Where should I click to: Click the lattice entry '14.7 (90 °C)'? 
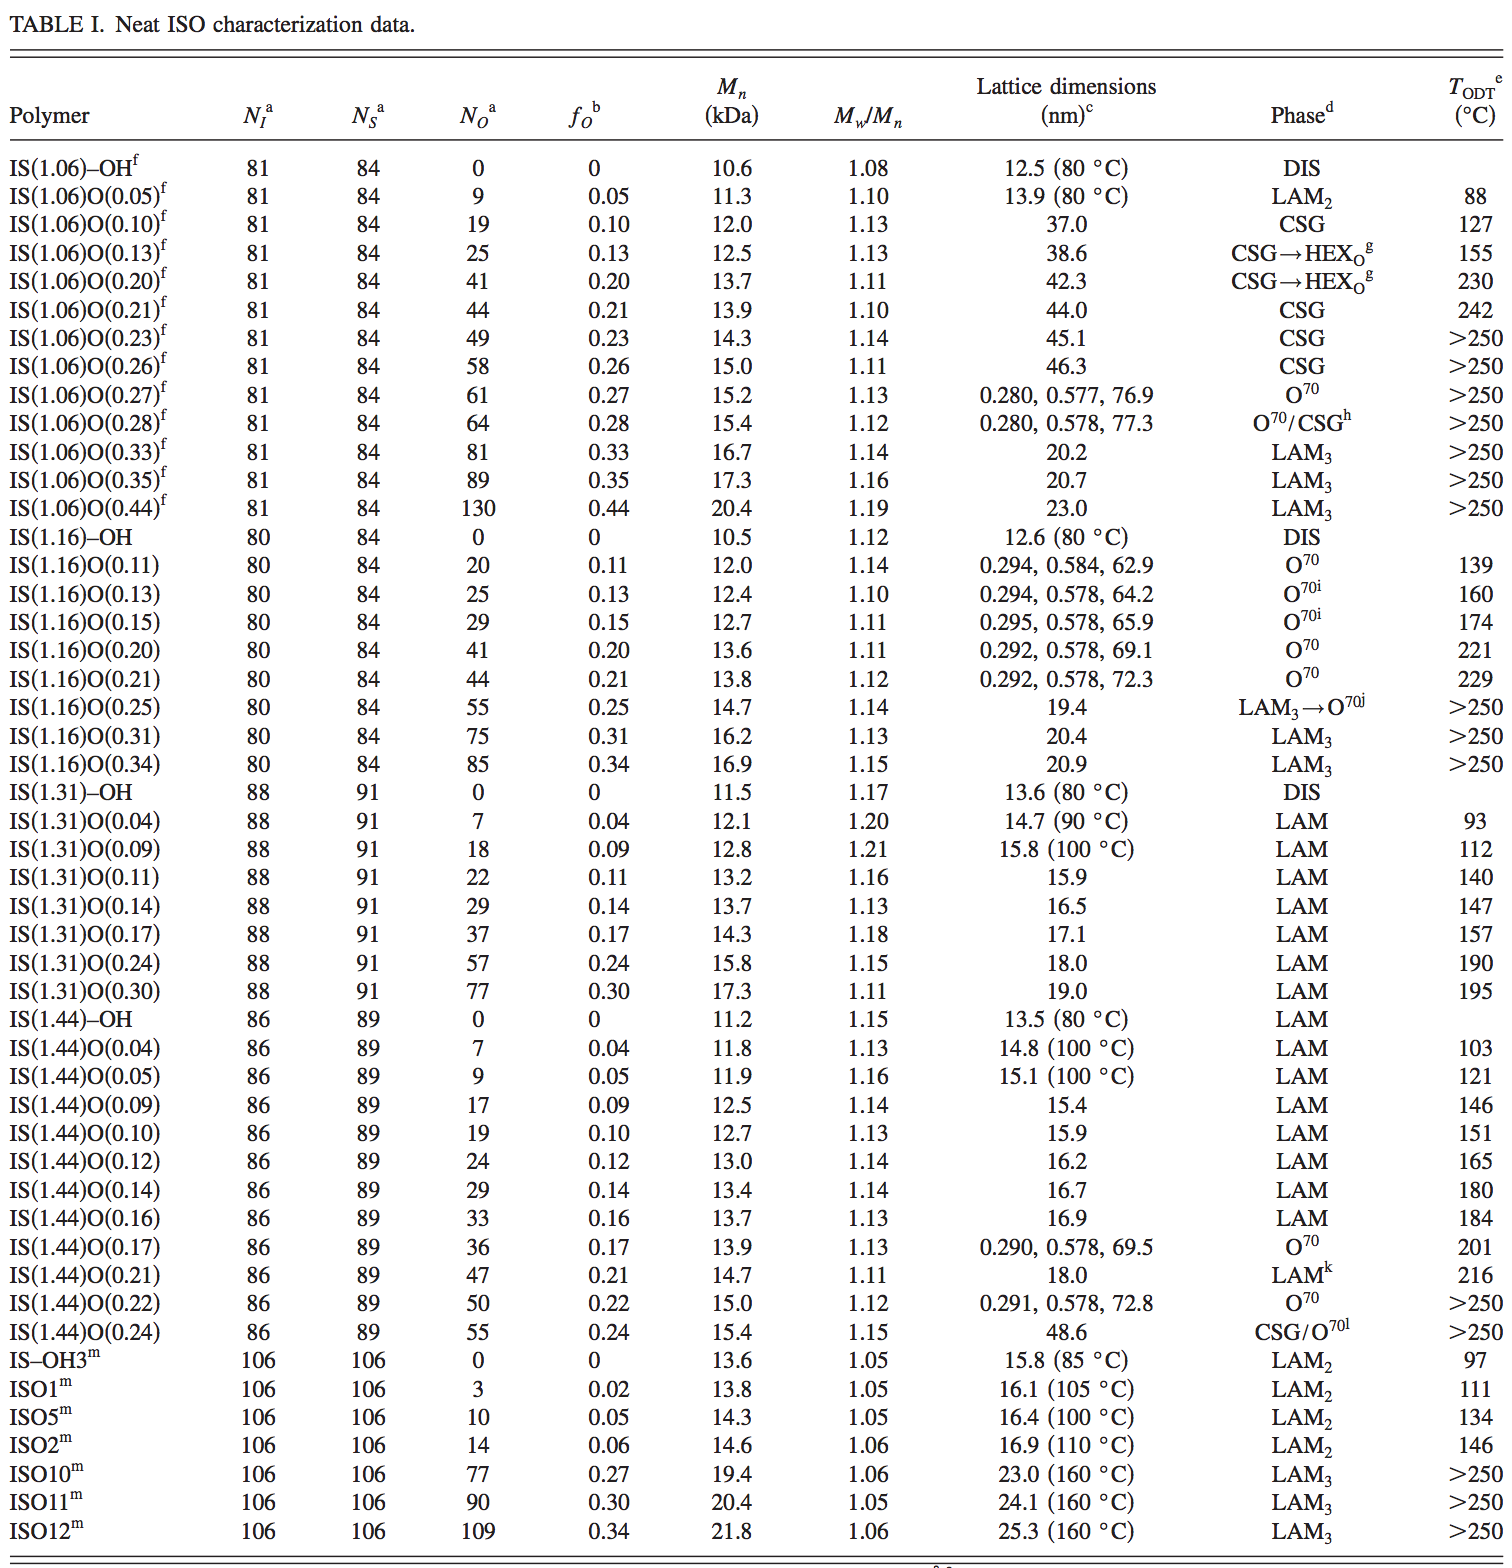pyautogui.click(x=1066, y=821)
